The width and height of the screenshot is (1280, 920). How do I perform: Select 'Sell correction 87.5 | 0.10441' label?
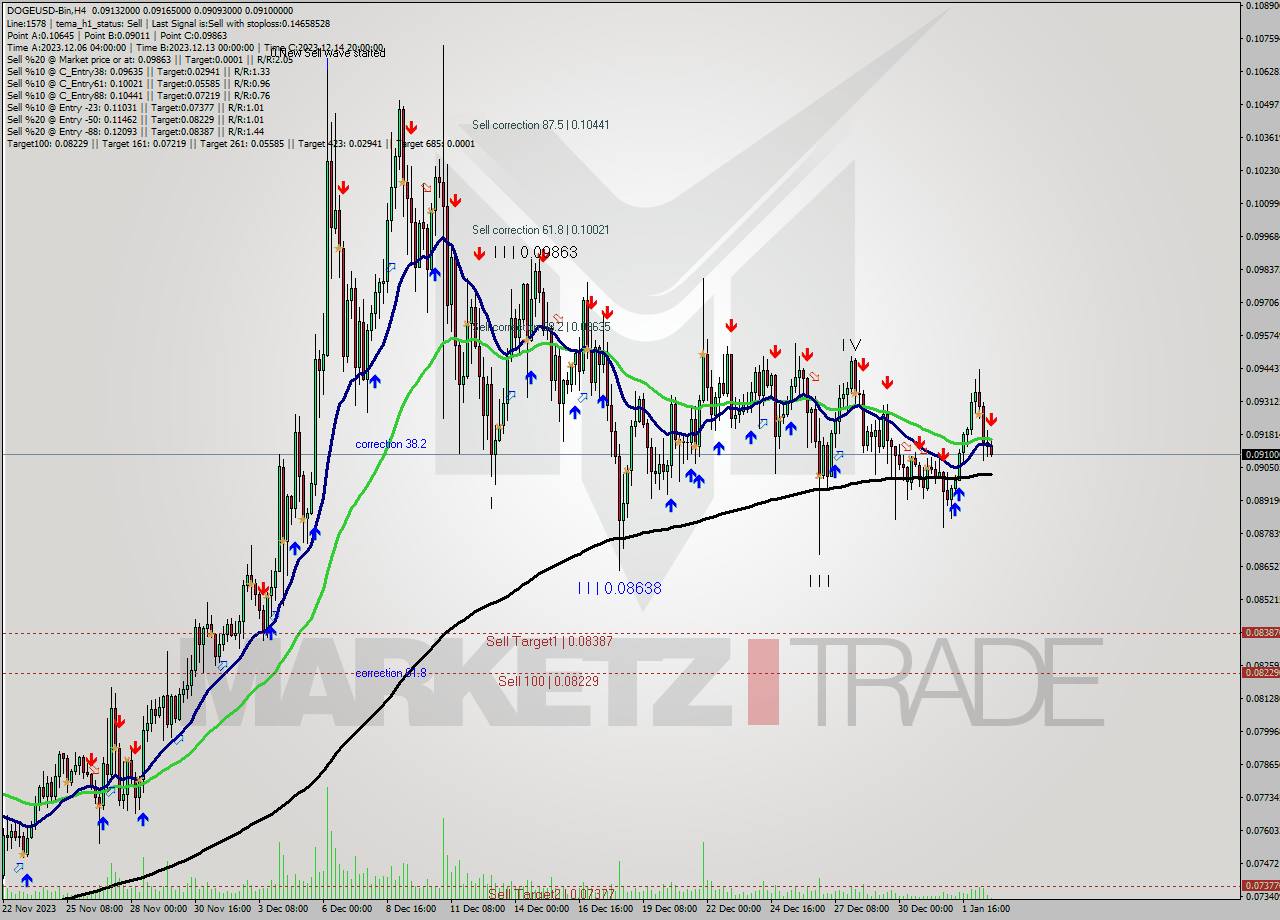(x=541, y=125)
